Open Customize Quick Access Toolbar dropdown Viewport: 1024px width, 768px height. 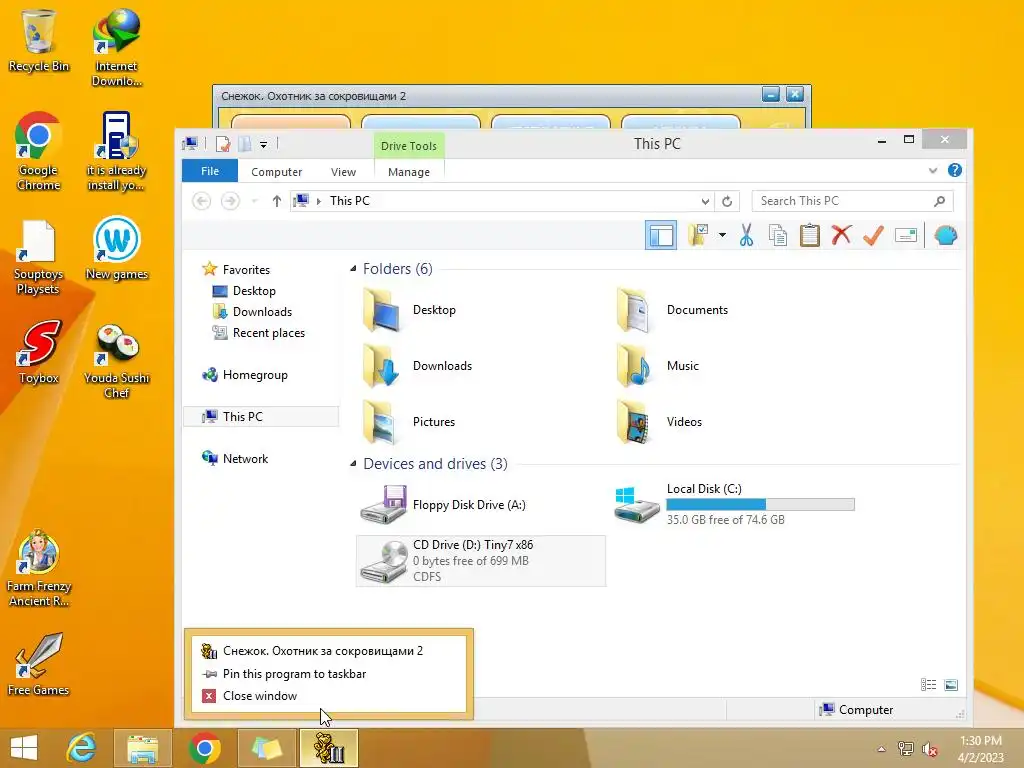(x=263, y=144)
